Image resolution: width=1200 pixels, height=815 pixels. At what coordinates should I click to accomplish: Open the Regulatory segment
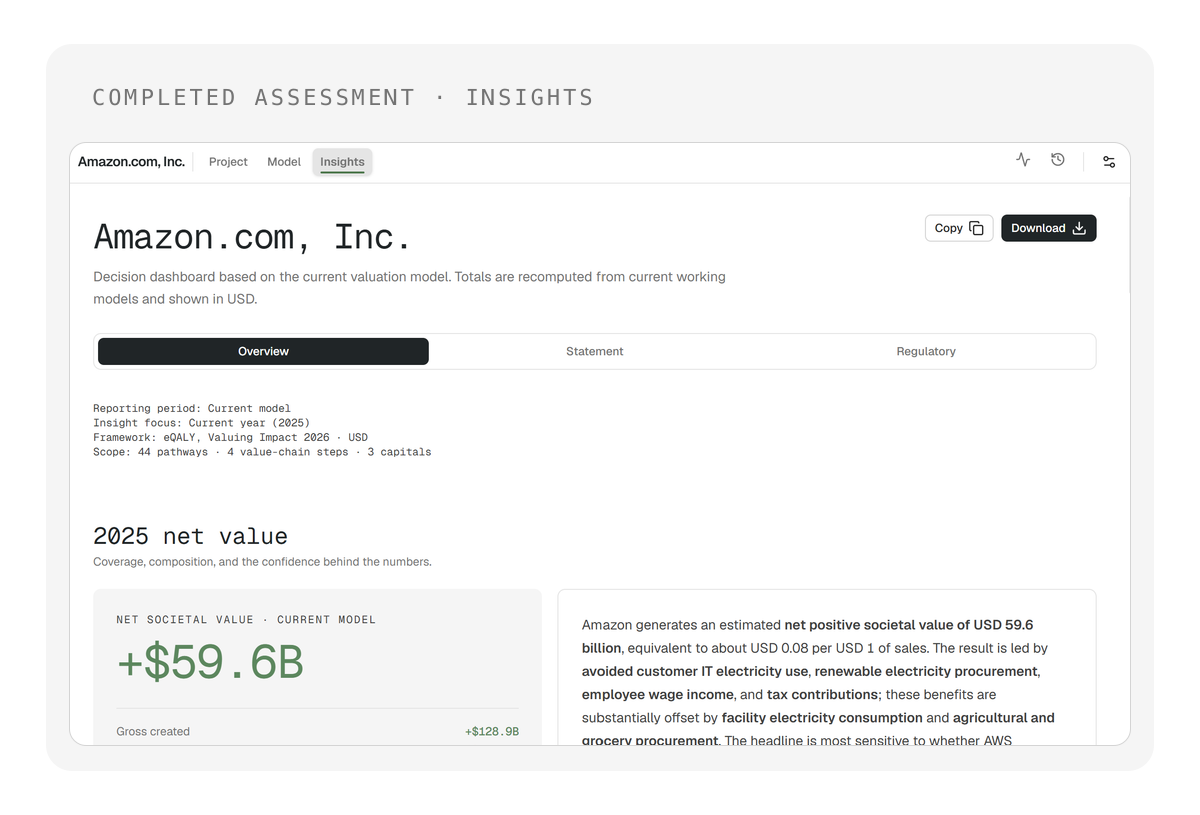coord(926,351)
